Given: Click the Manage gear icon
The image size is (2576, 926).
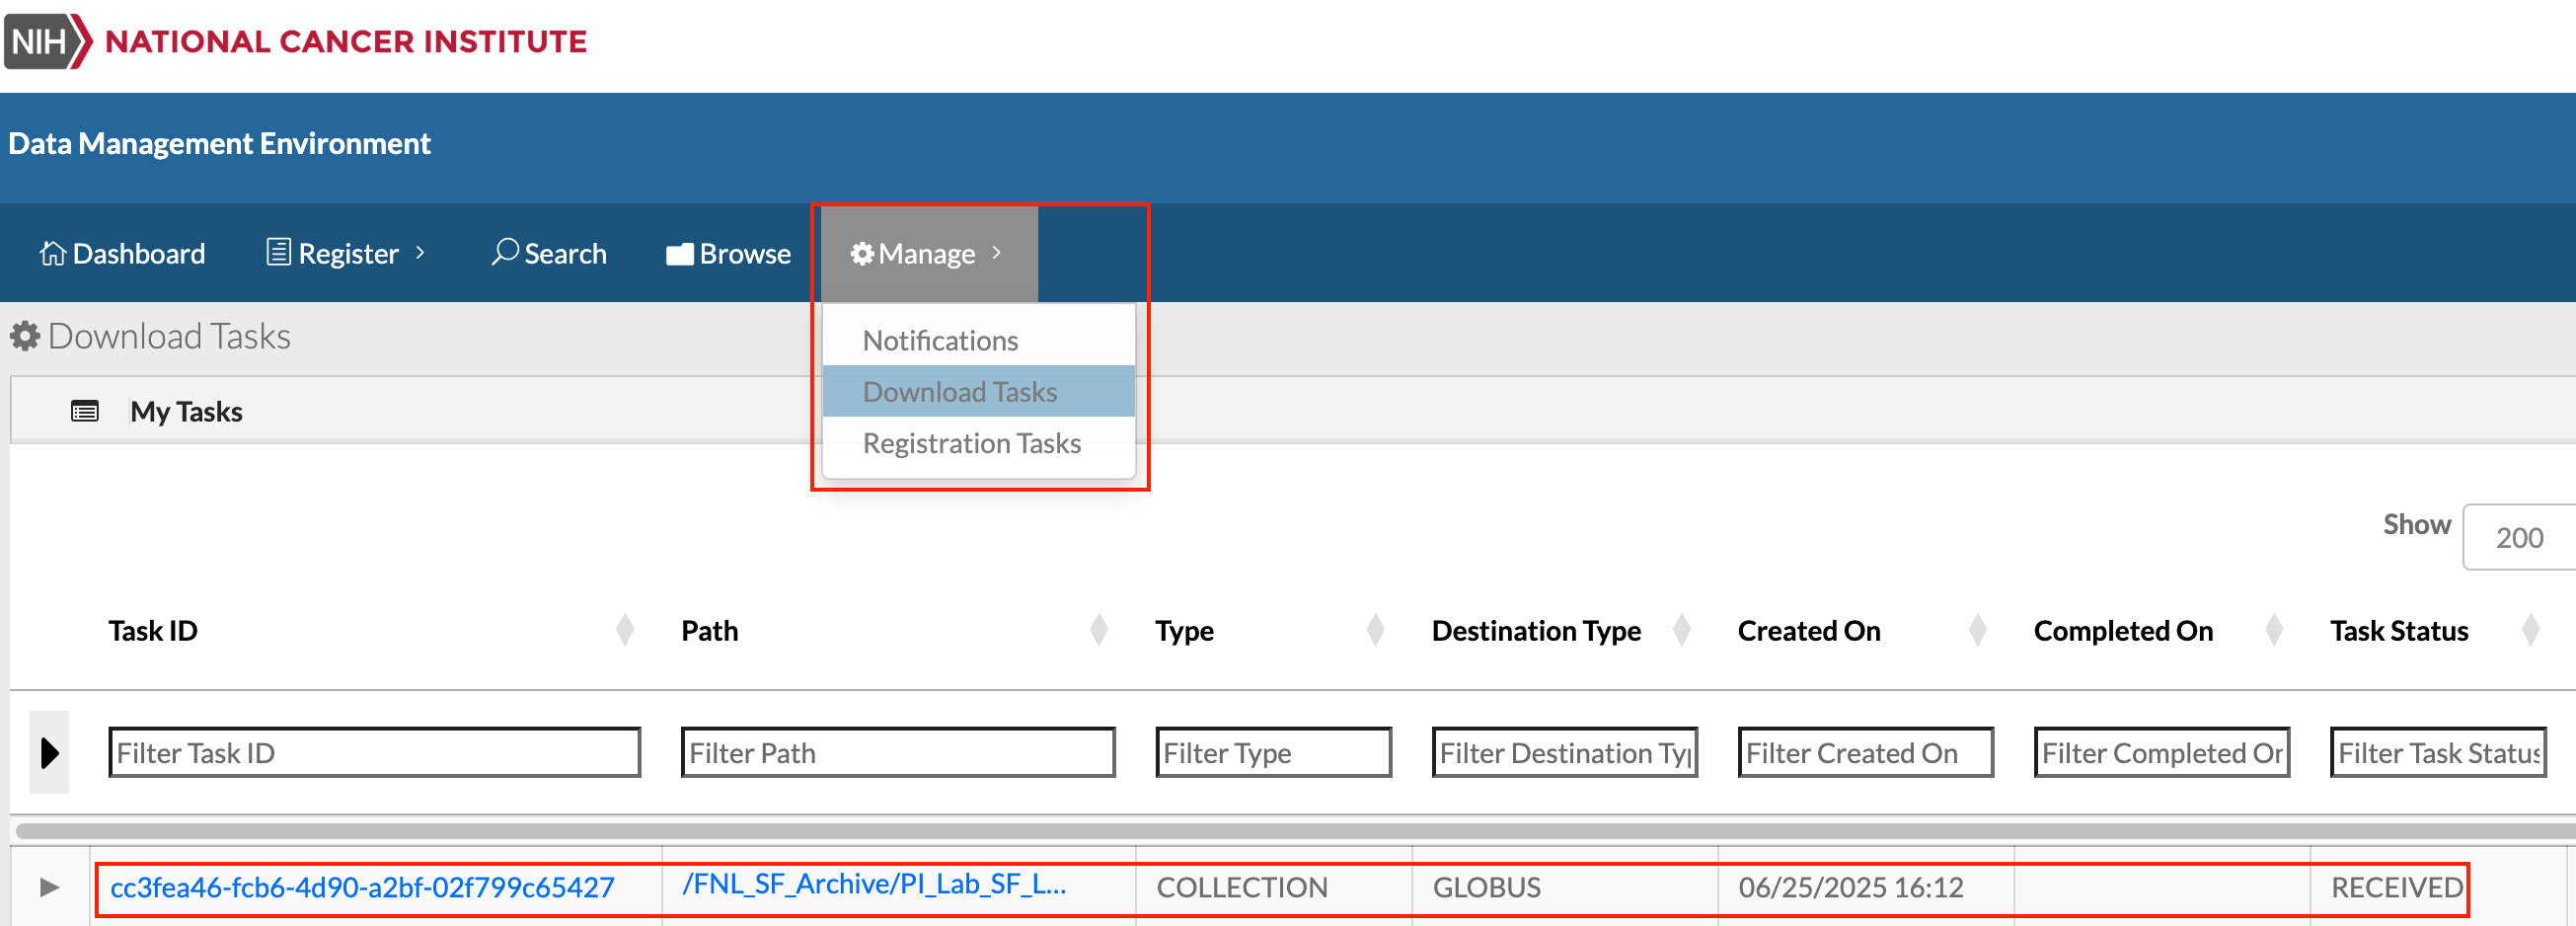Looking at the screenshot, I should click(x=861, y=254).
